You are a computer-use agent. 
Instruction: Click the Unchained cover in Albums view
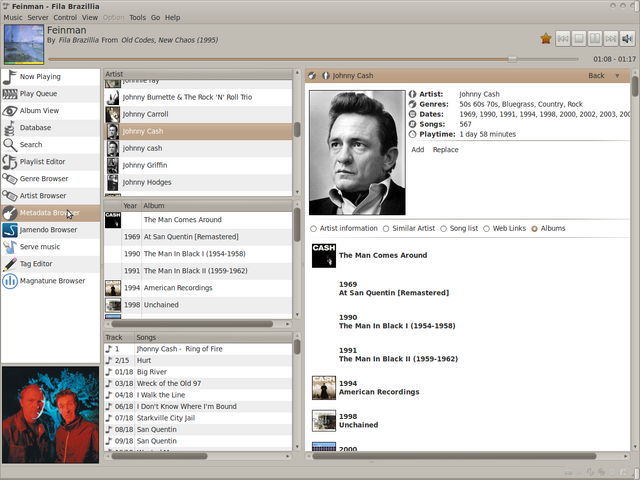pos(324,421)
